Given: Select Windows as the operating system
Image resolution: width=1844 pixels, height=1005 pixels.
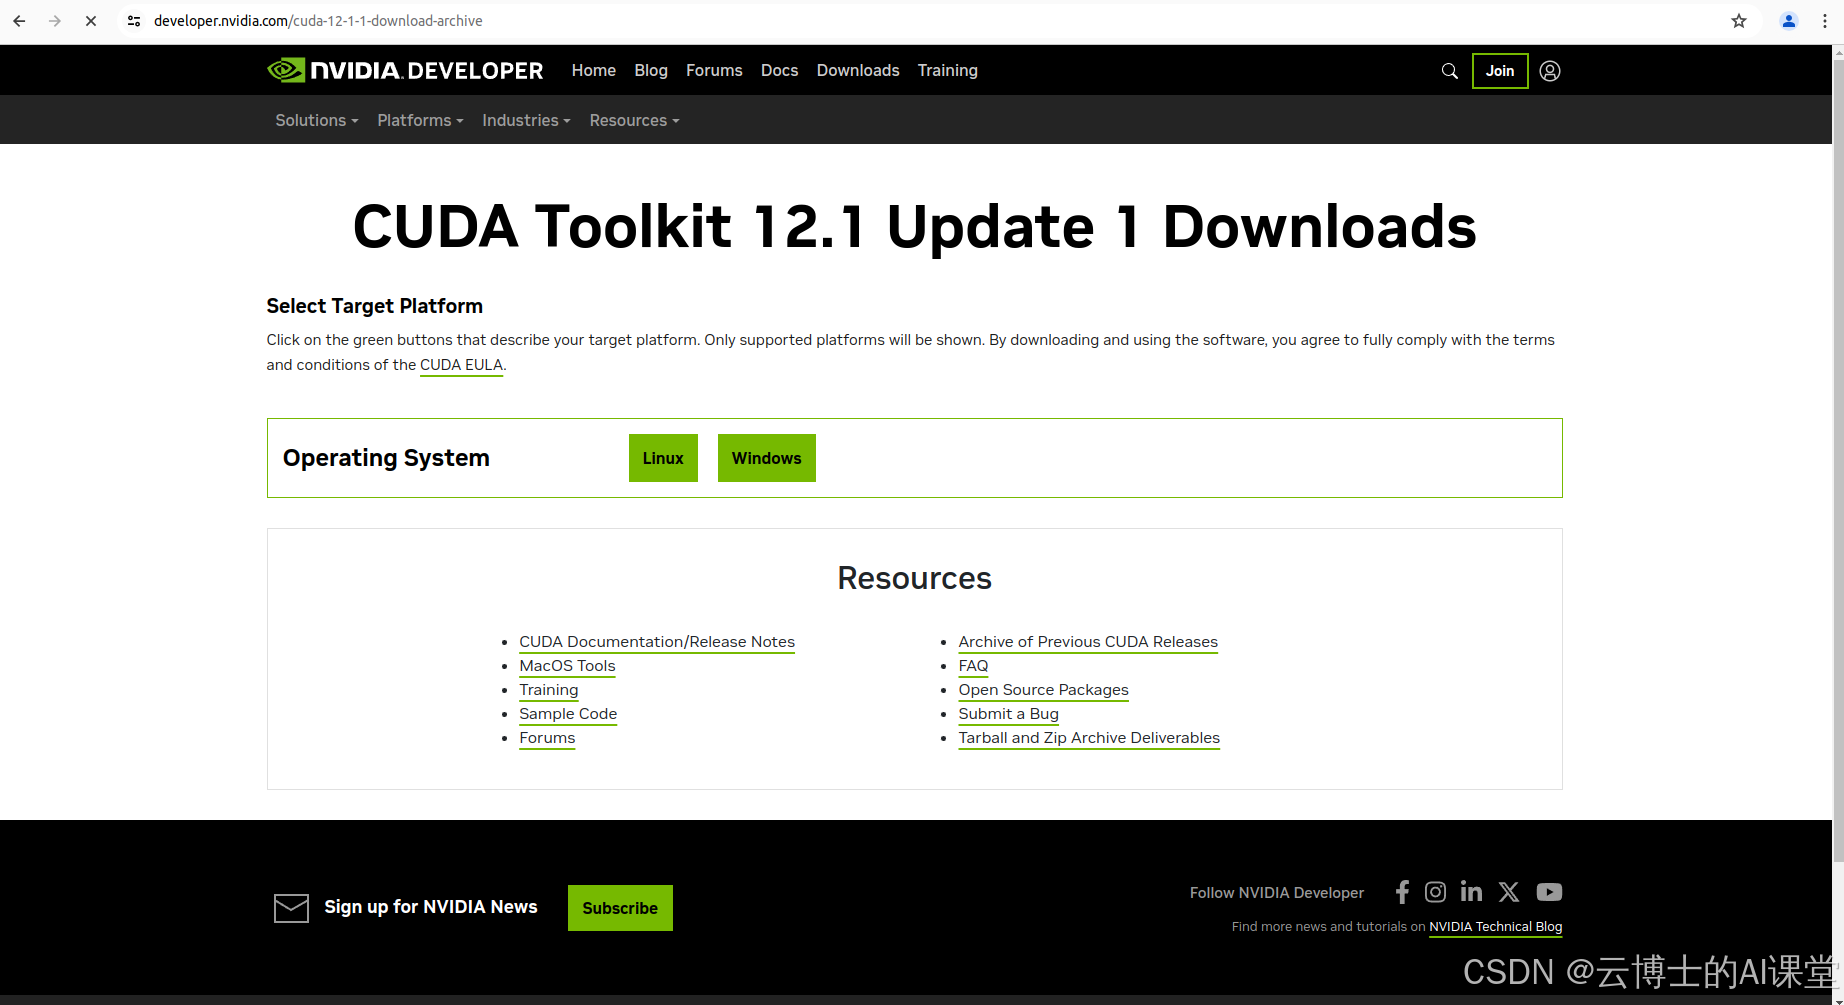Looking at the screenshot, I should 767,458.
